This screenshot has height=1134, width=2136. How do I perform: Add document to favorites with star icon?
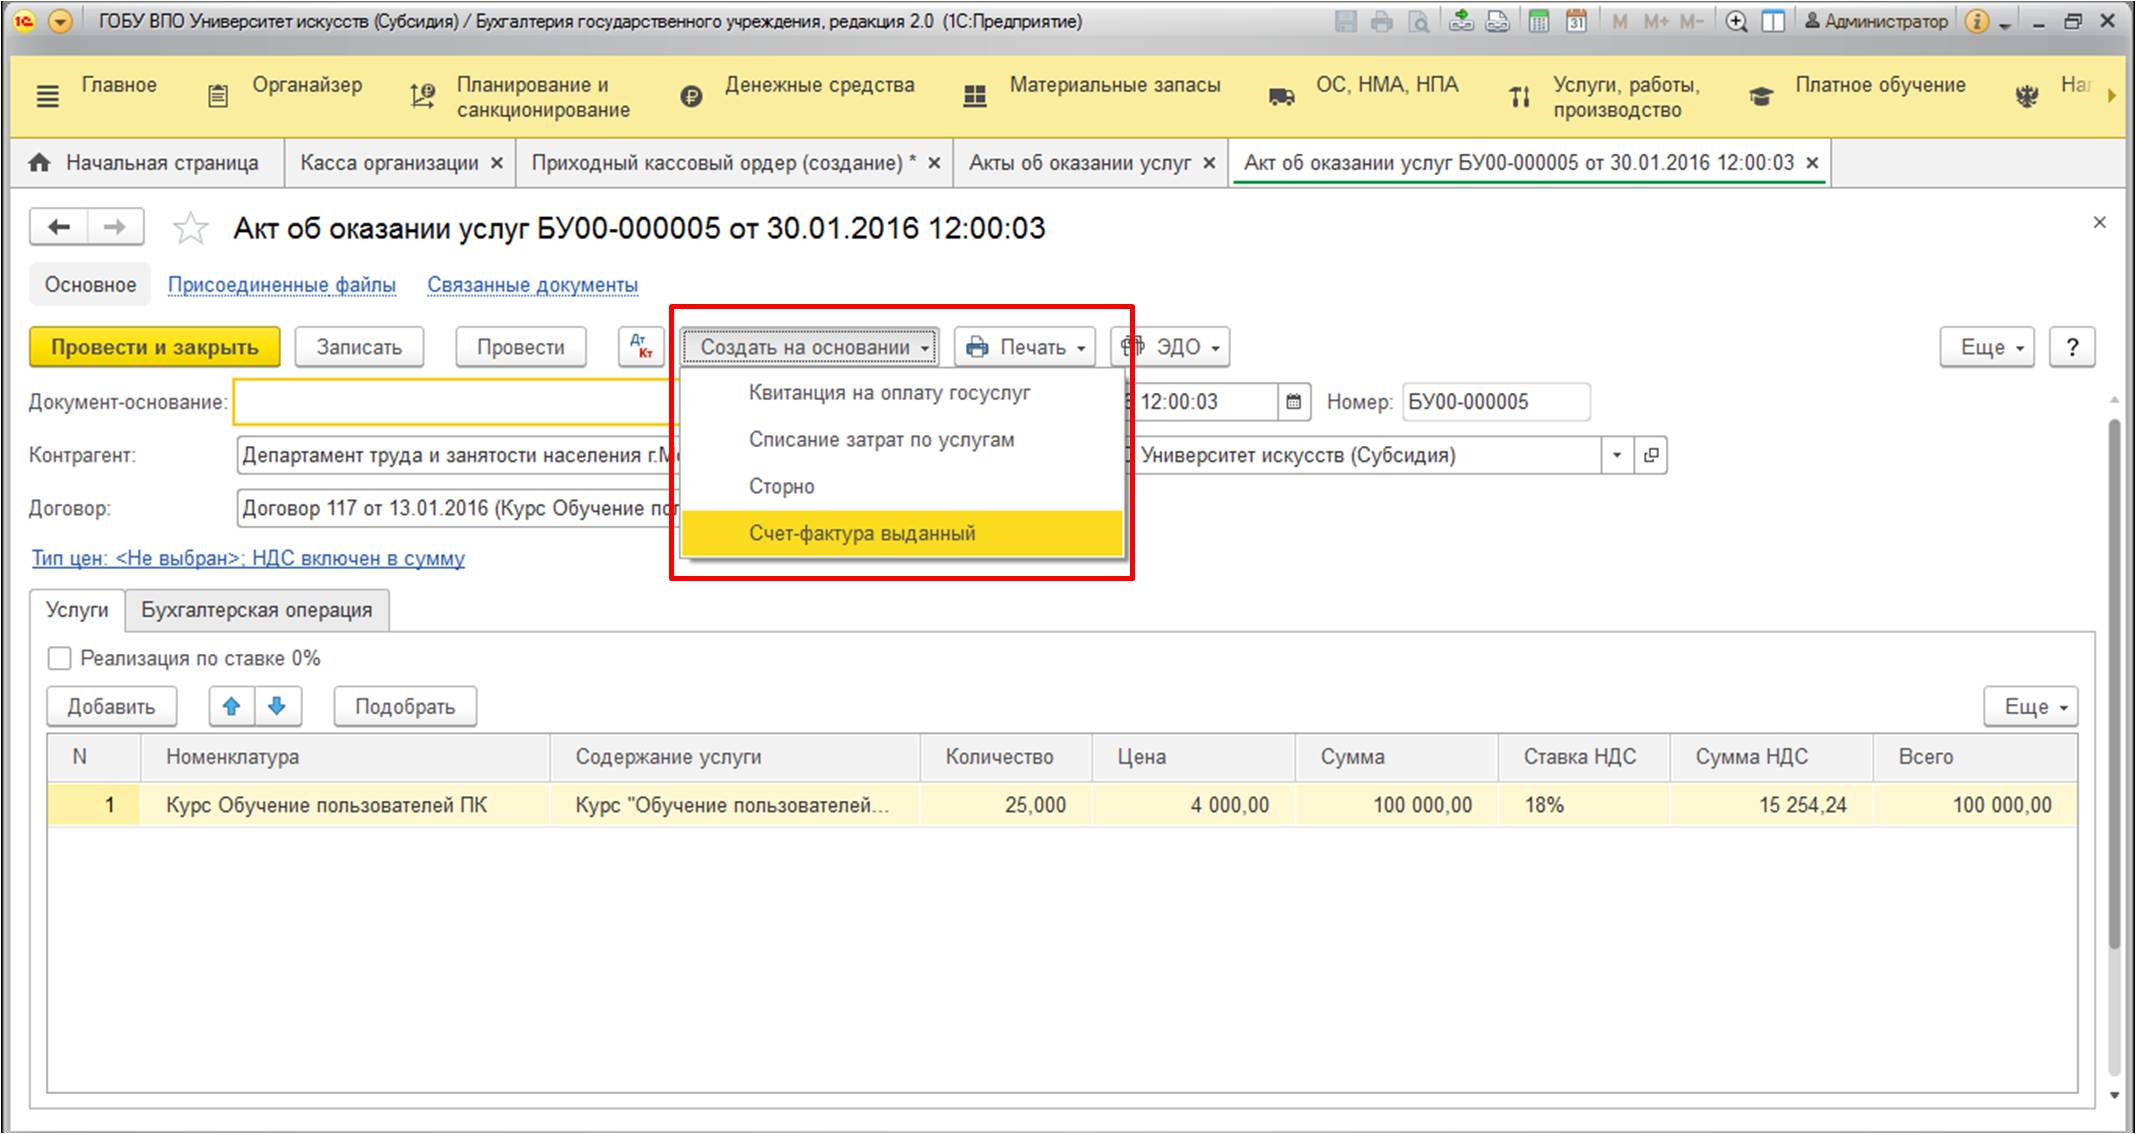coord(190,229)
